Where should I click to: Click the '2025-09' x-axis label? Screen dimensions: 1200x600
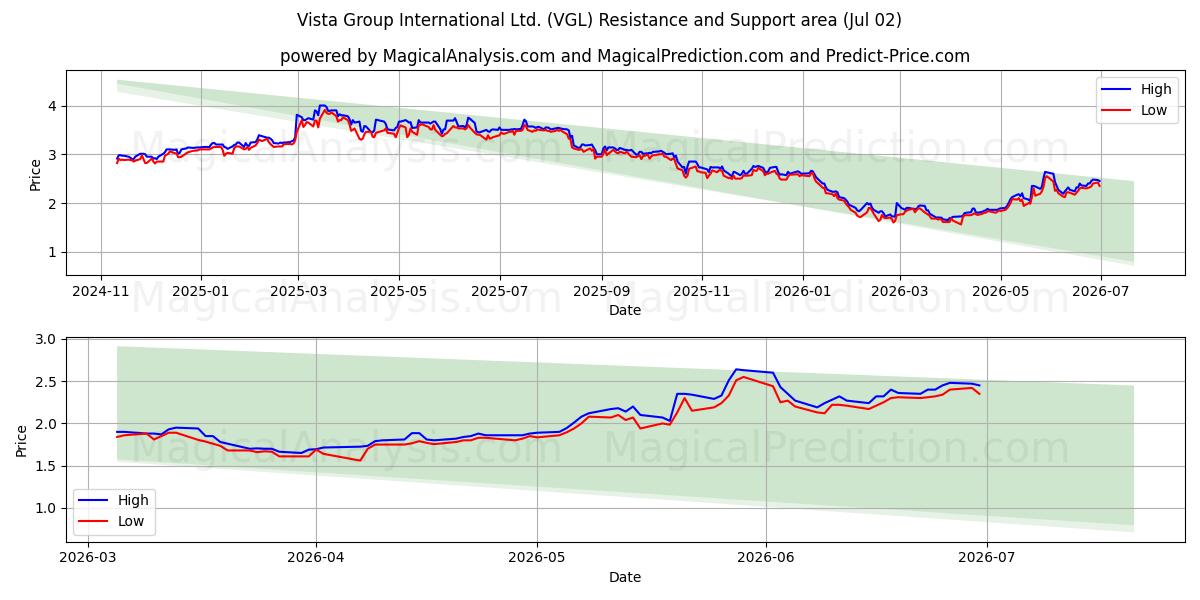pyautogui.click(x=601, y=292)
